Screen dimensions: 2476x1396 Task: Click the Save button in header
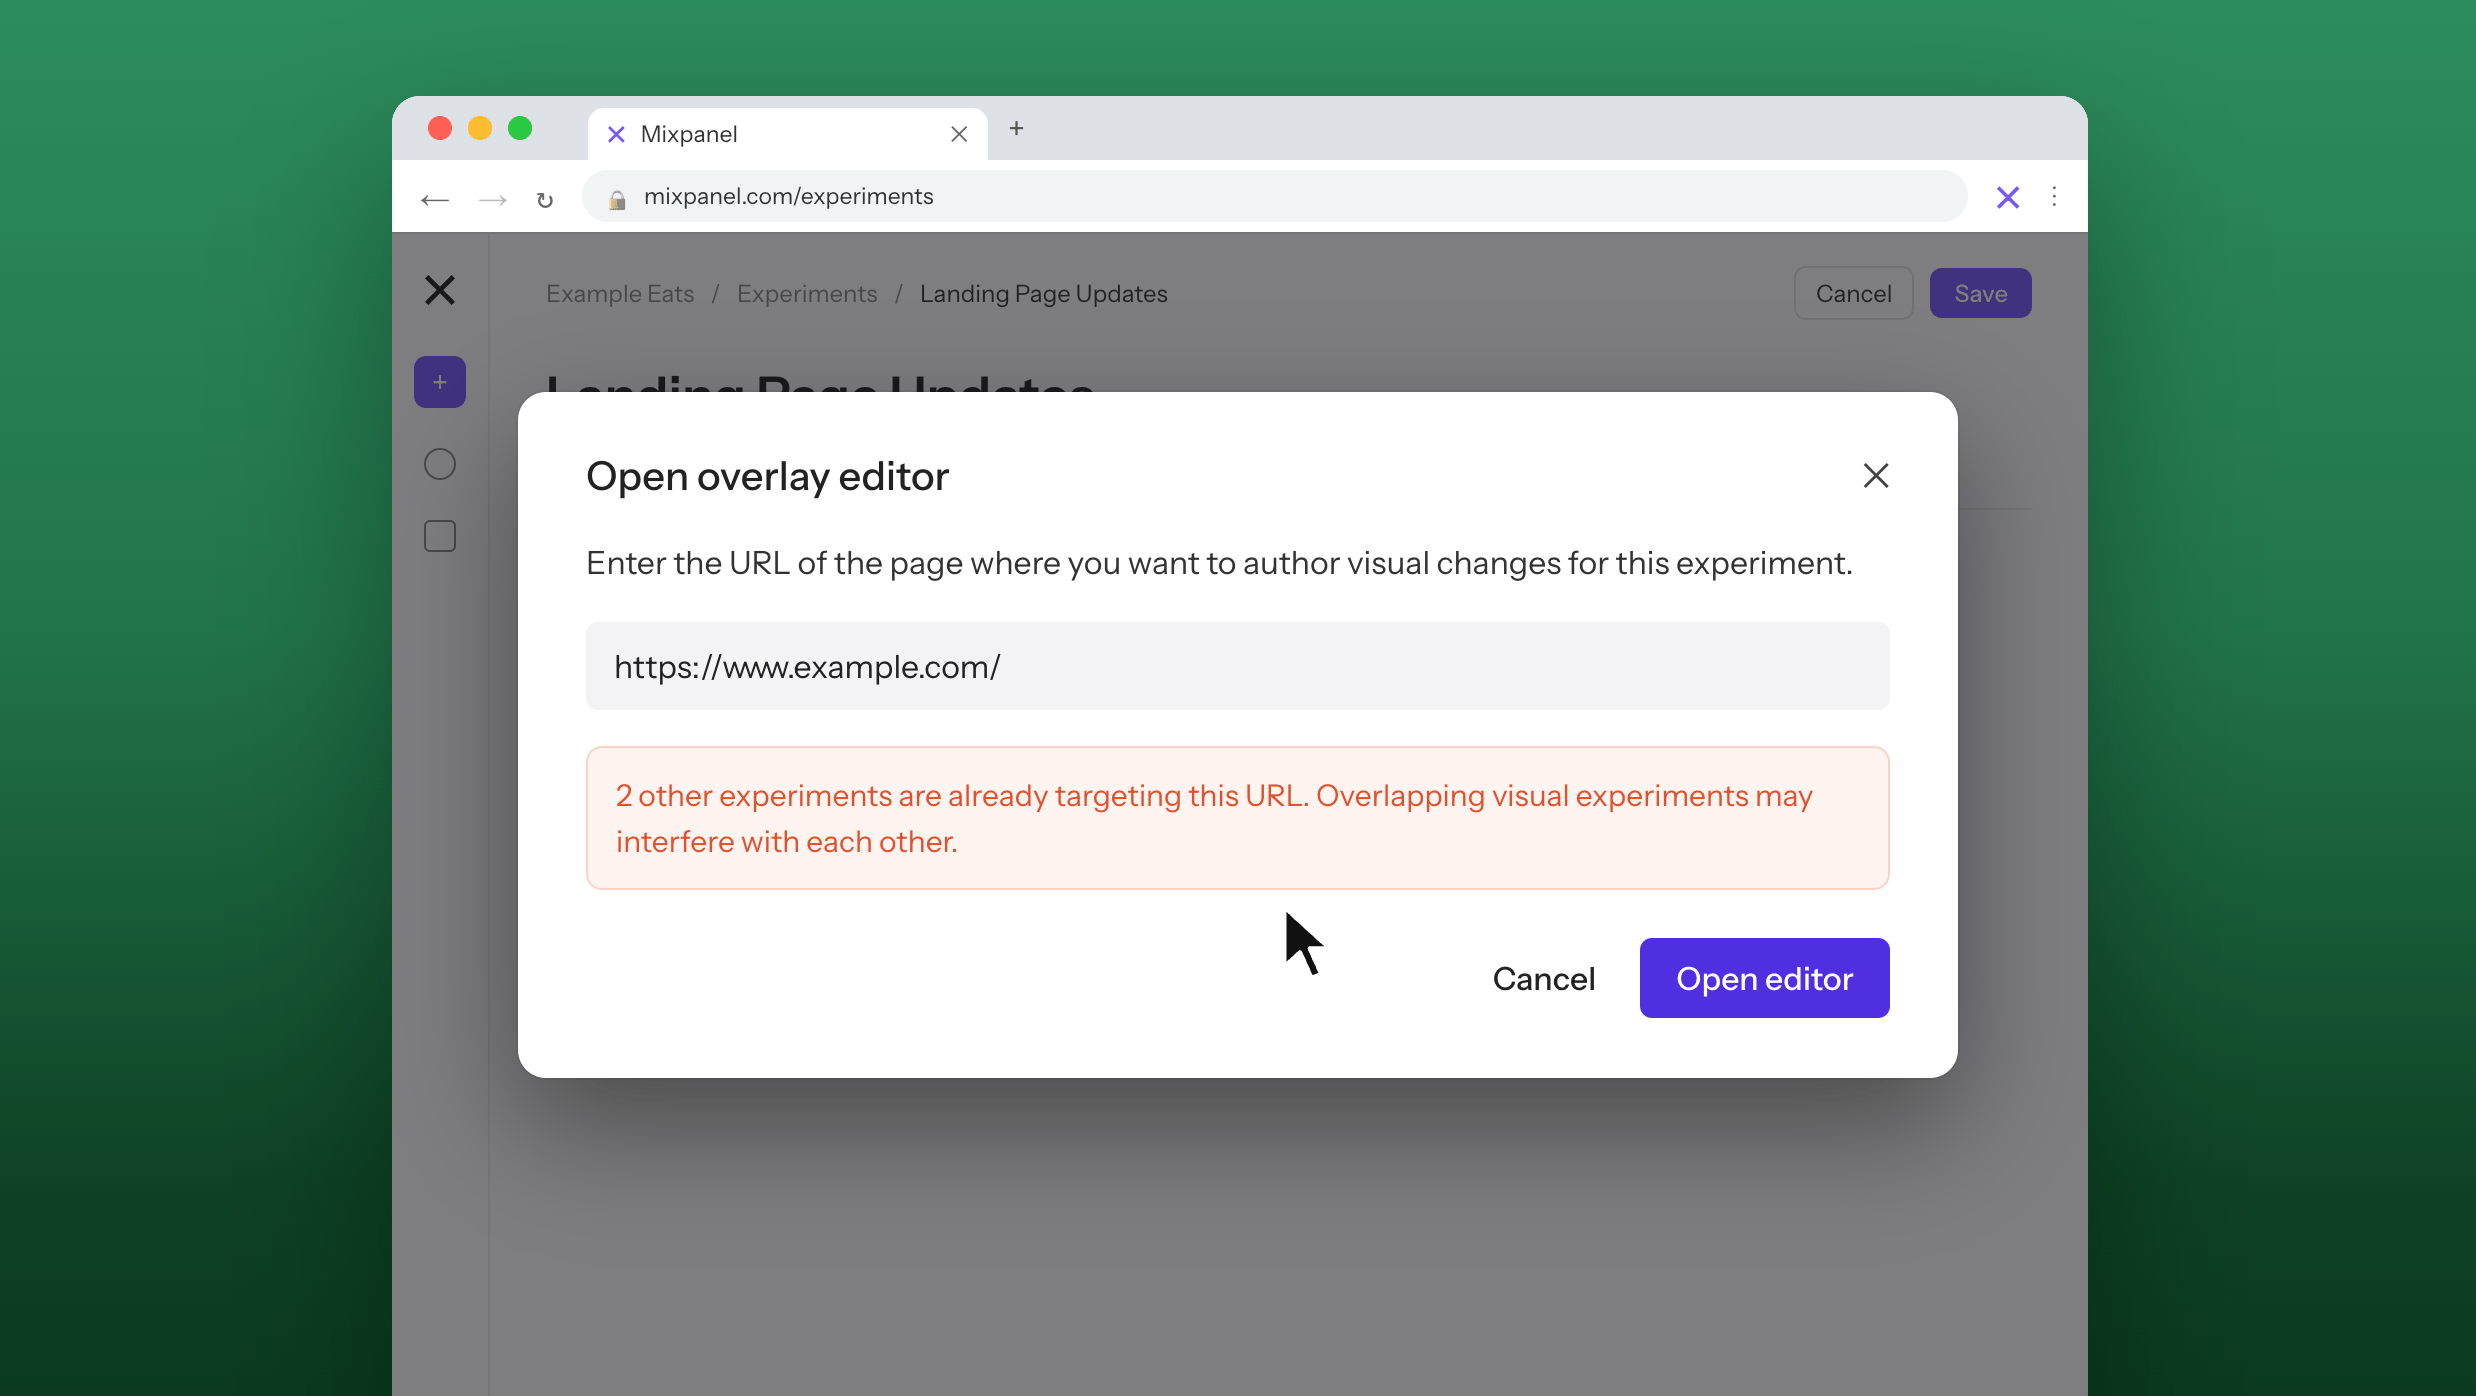(1980, 293)
